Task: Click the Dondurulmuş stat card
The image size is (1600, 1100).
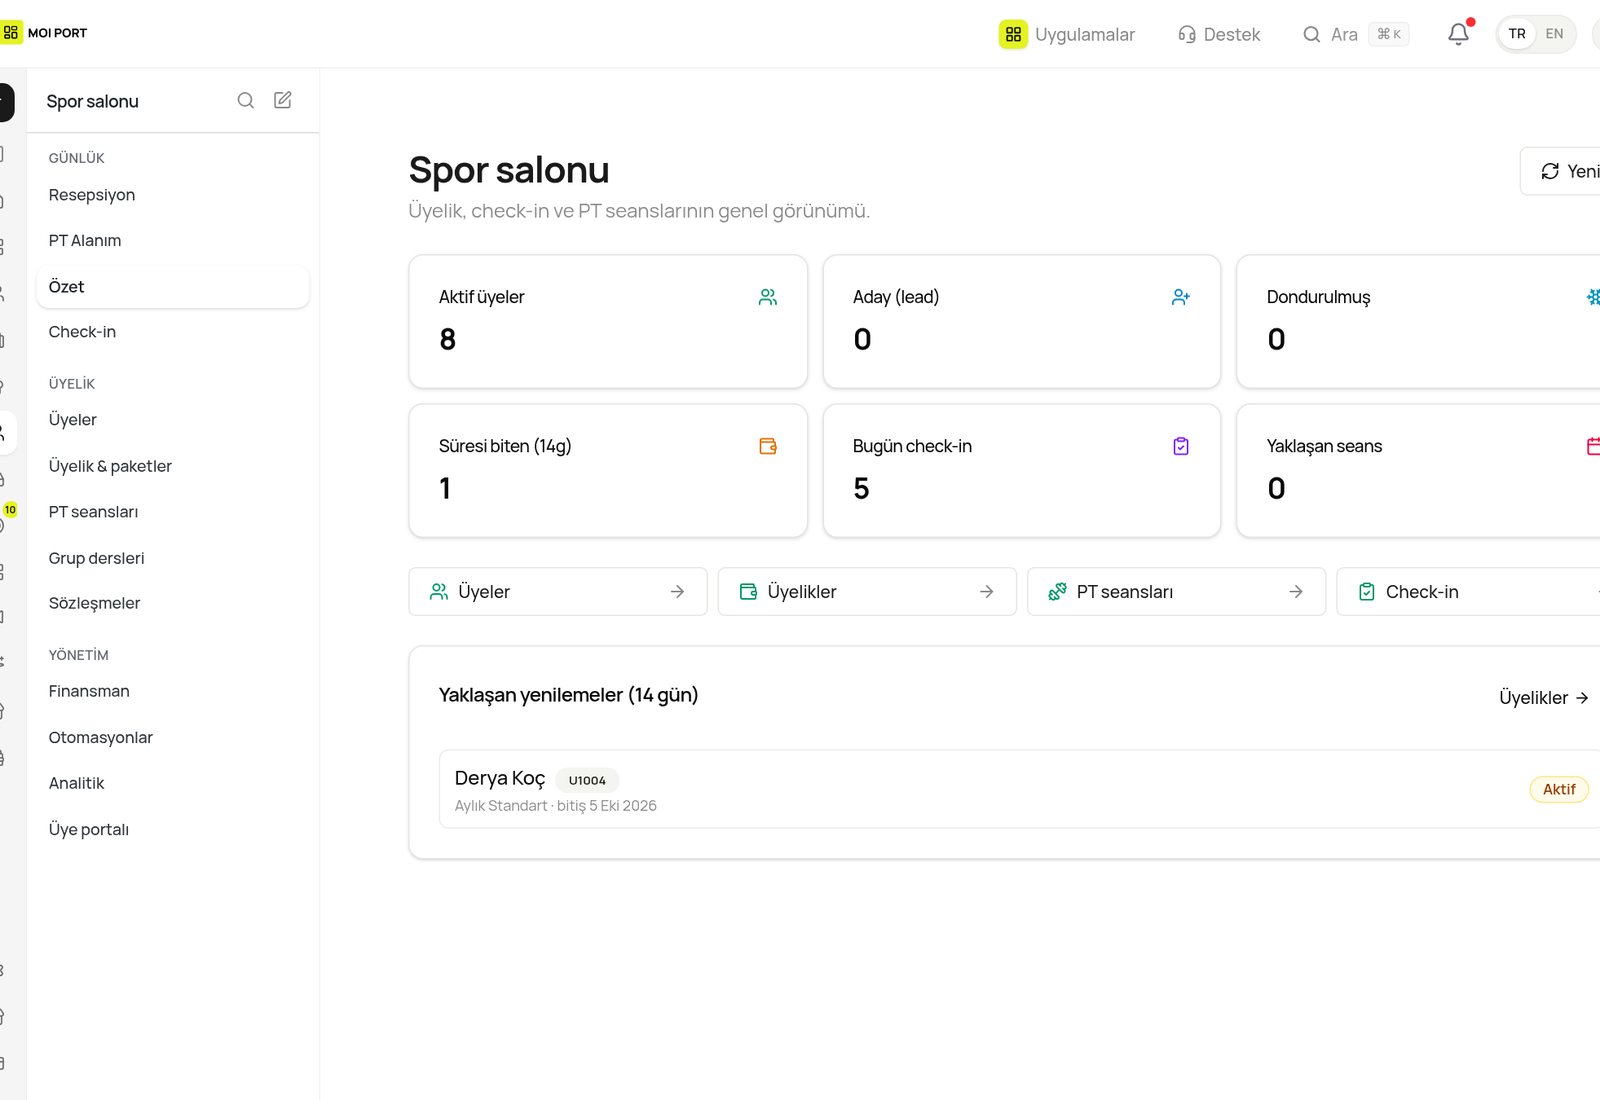Action: [1418, 321]
